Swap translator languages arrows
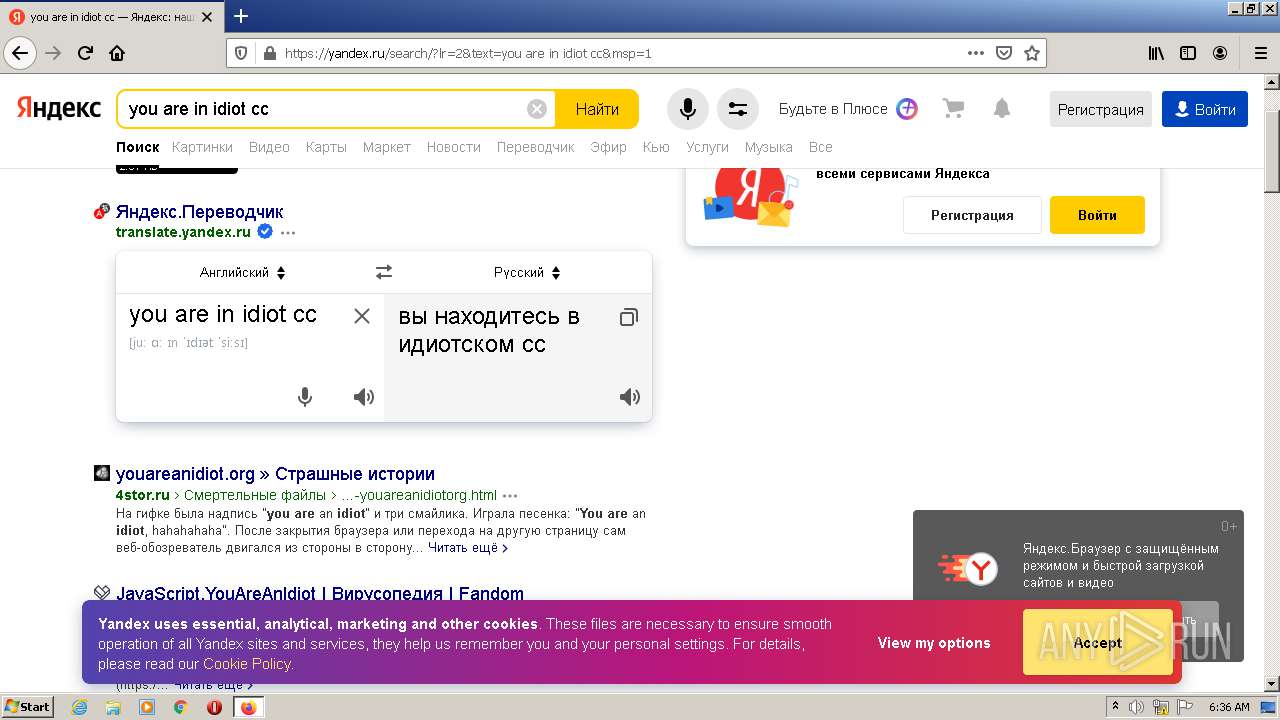 pyautogui.click(x=384, y=272)
